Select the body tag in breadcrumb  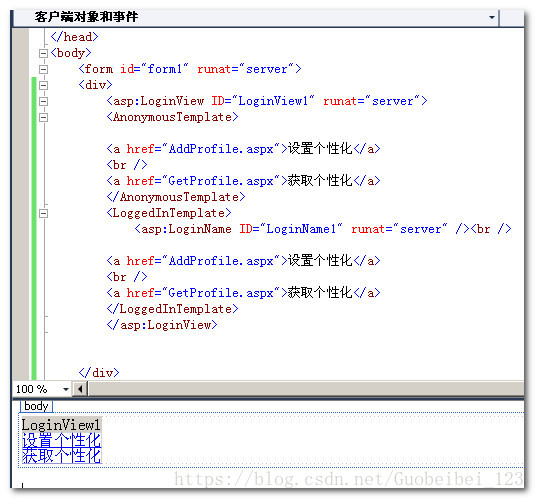36,406
